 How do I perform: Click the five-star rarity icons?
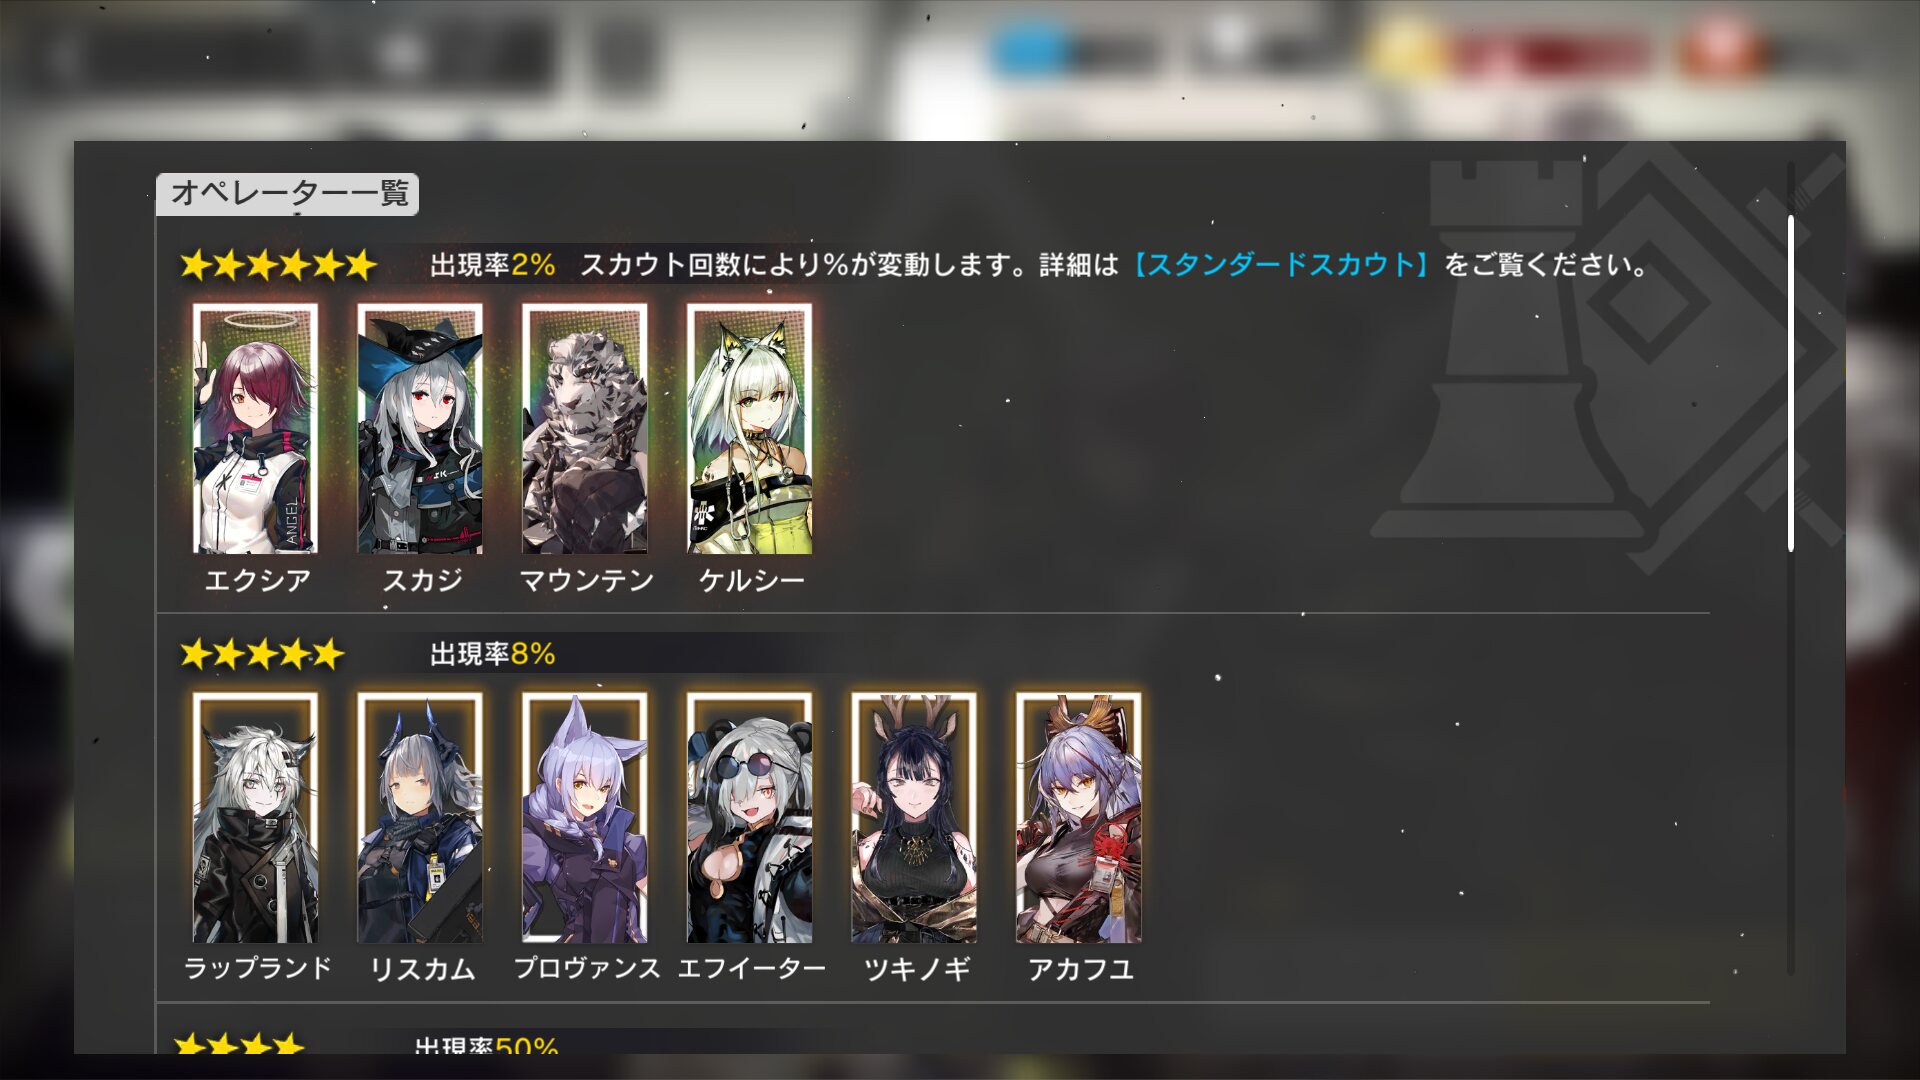[262, 654]
